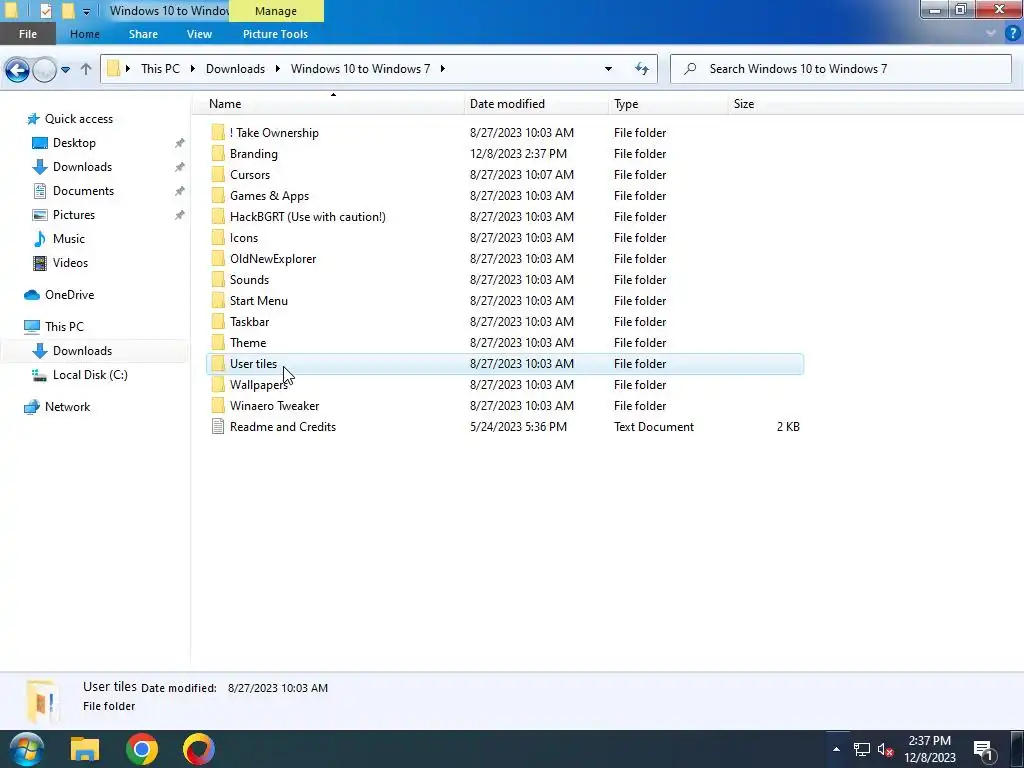Select the Branding folder icon

coord(218,153)
